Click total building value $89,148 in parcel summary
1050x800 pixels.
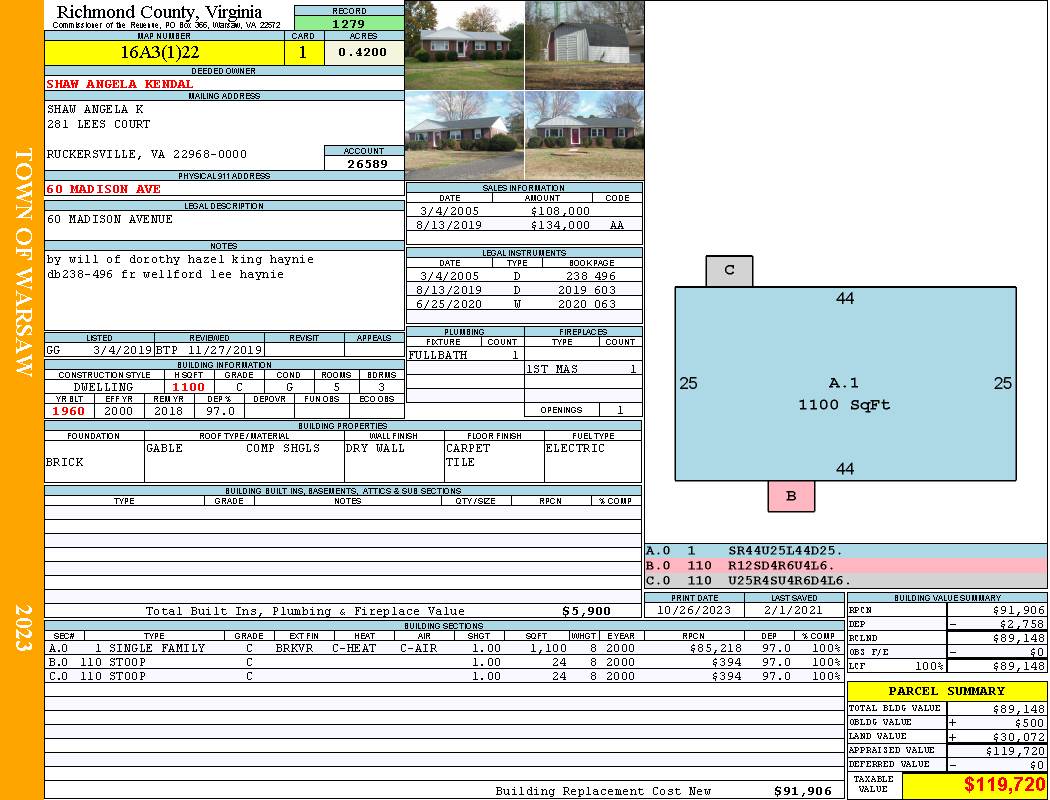tap(1018, 709)
